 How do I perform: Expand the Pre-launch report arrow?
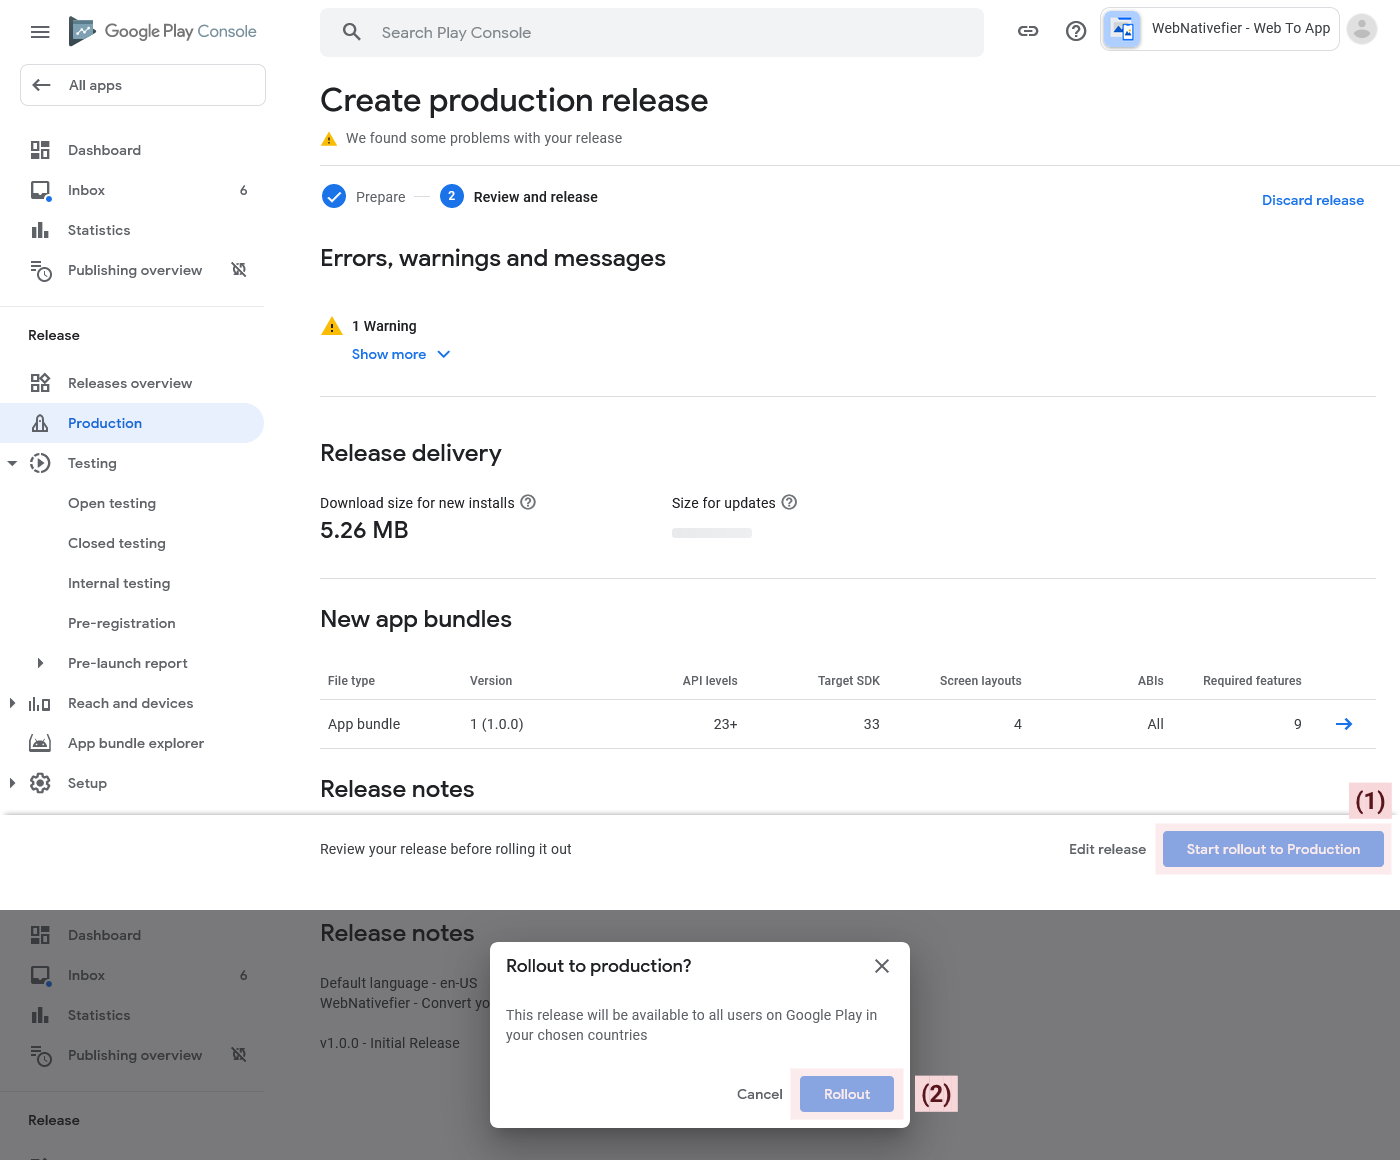(x=40, y=663)
